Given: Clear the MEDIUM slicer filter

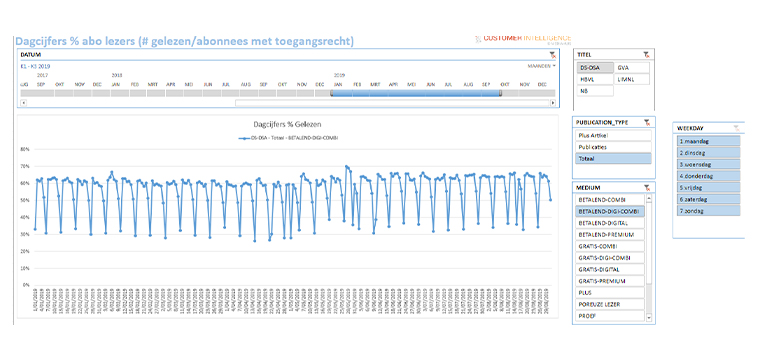Looking at the screenshot, I should (x=646, y=188).
